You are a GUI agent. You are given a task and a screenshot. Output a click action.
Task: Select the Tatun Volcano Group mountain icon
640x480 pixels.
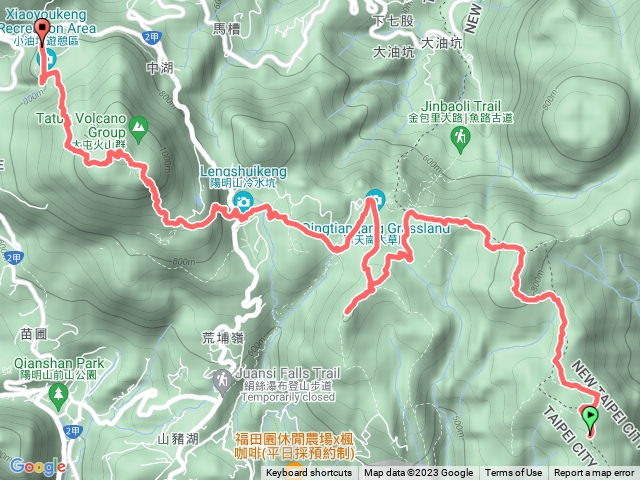pyautogui.click(x=138, y=129)
